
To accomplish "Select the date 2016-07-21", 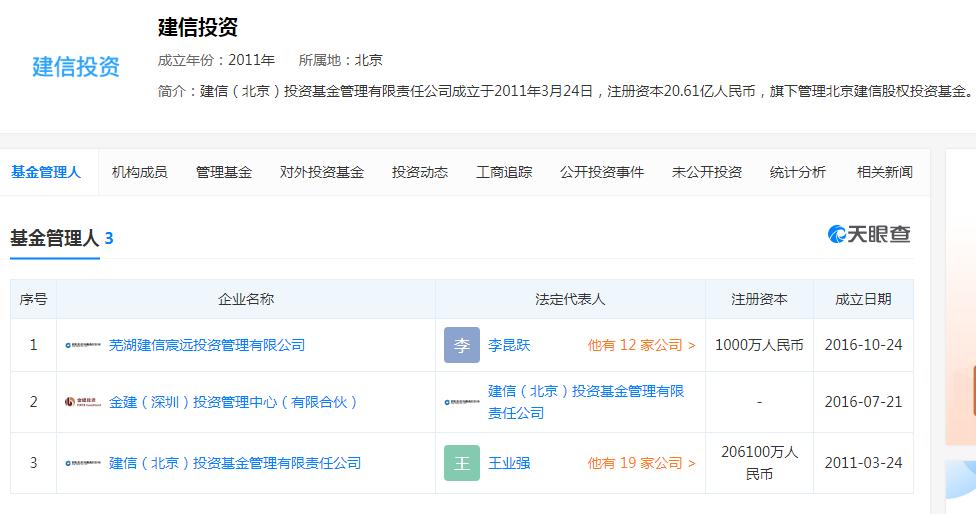I will click(863, 402).
